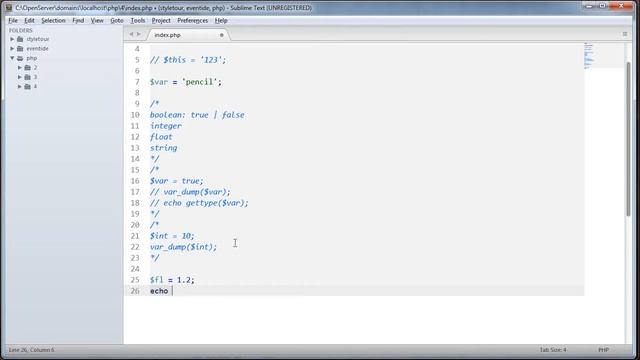Minimize the Sublime Text window

(589, 6)
